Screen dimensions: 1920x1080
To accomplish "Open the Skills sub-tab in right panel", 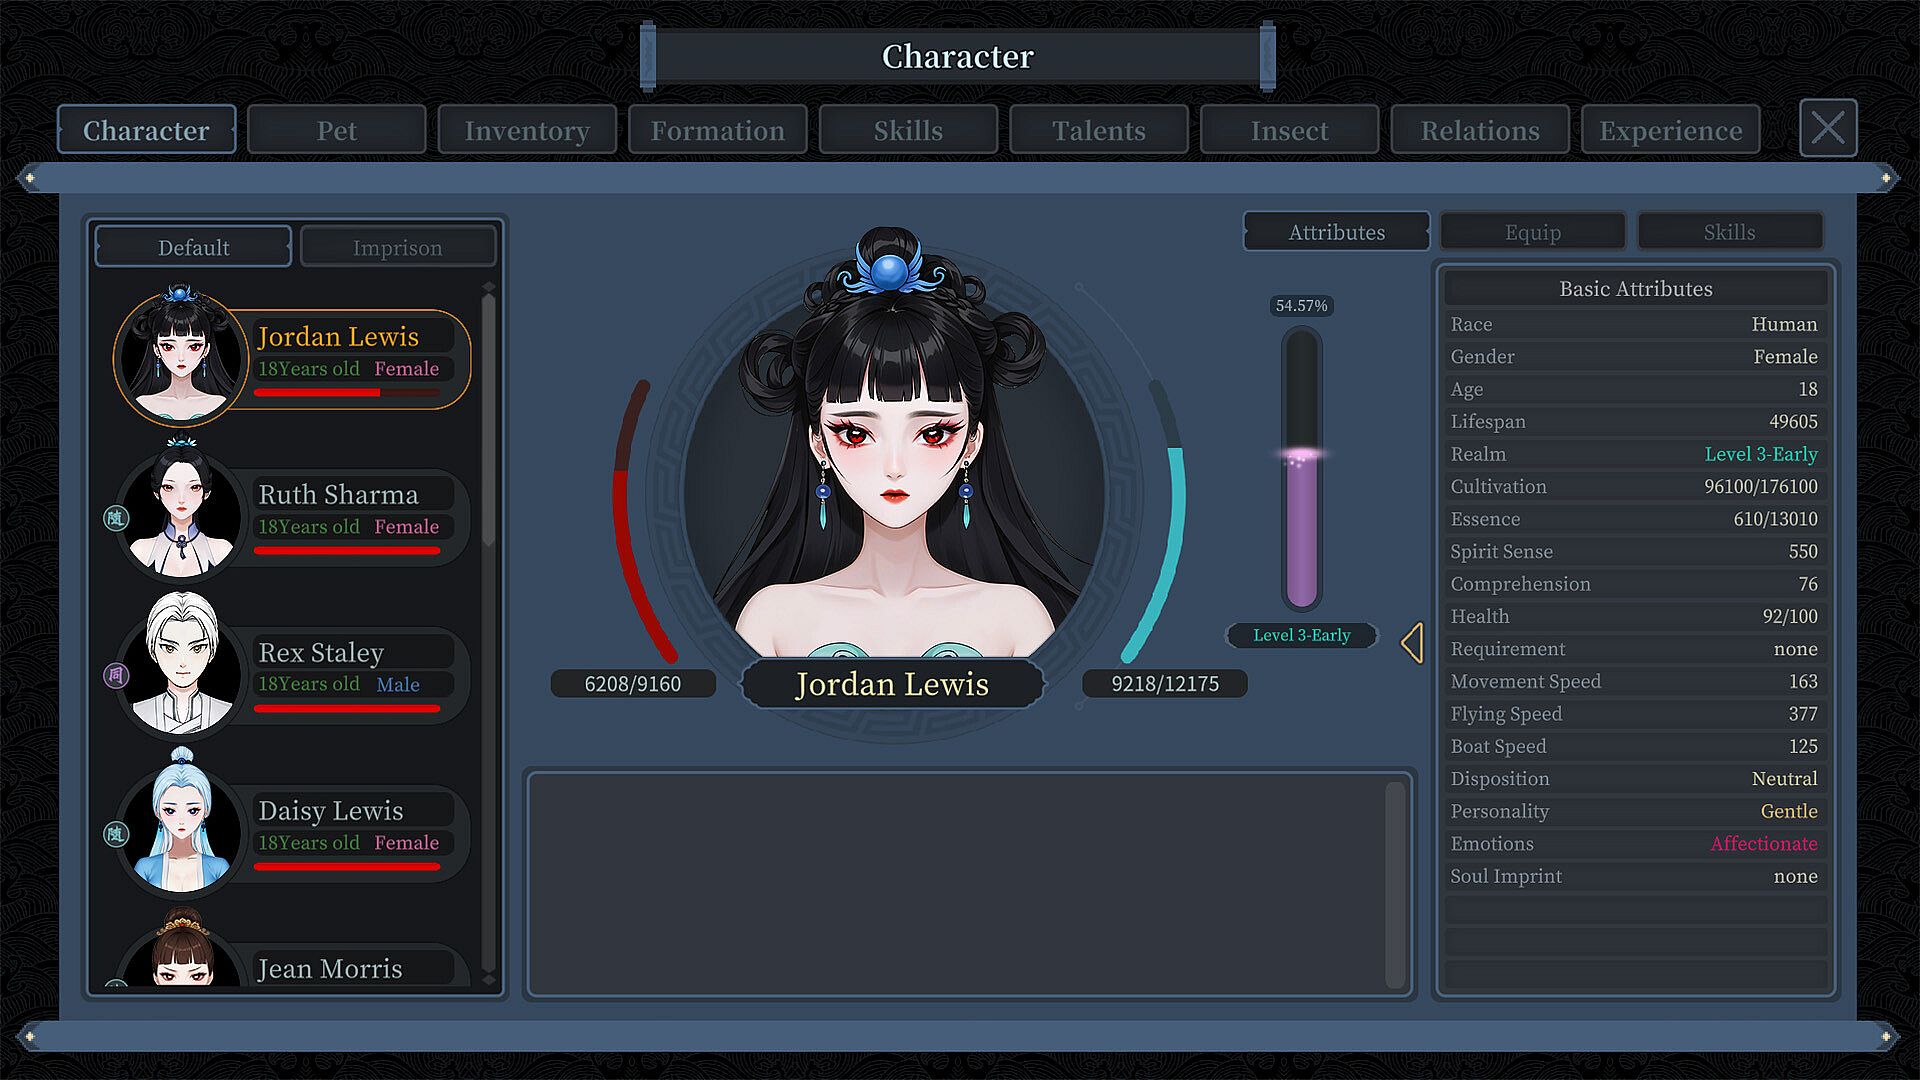I will (x=1729, y=232).
